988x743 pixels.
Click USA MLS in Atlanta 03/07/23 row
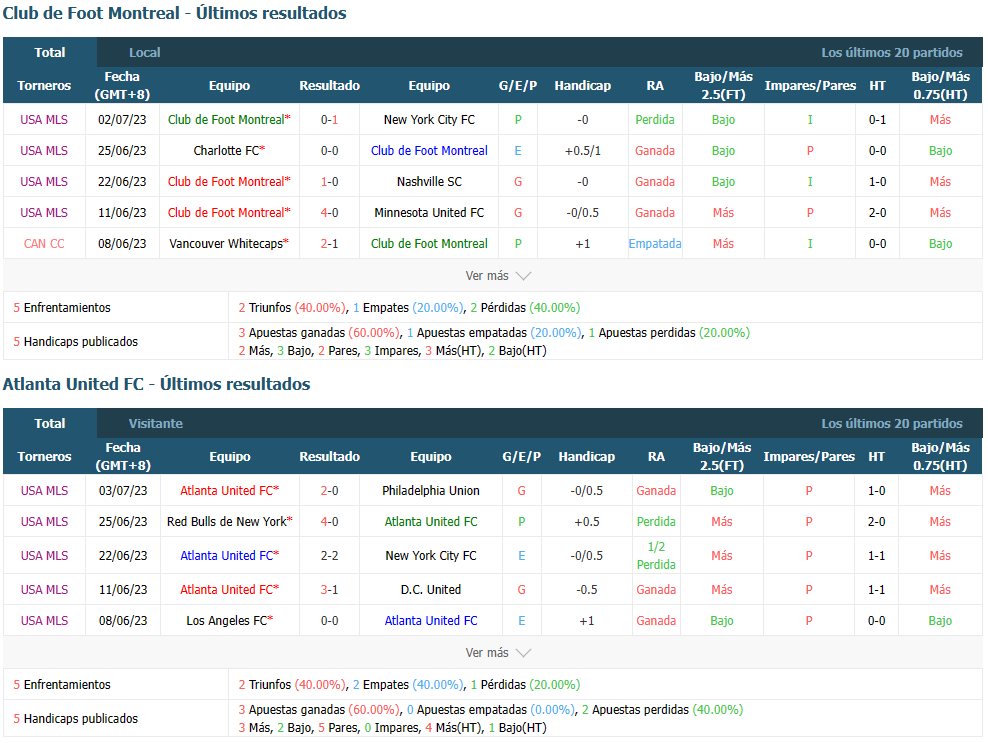click(x=44, y=490)
